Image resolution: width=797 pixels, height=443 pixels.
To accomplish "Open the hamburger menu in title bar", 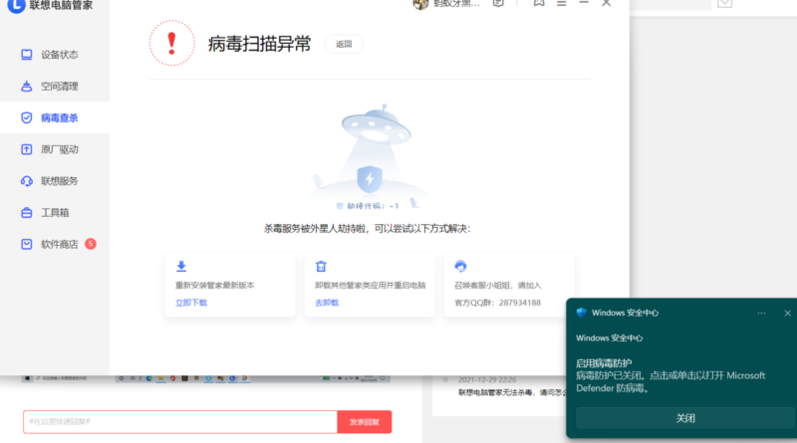I will pyautogui.click(x=562, y=3).
